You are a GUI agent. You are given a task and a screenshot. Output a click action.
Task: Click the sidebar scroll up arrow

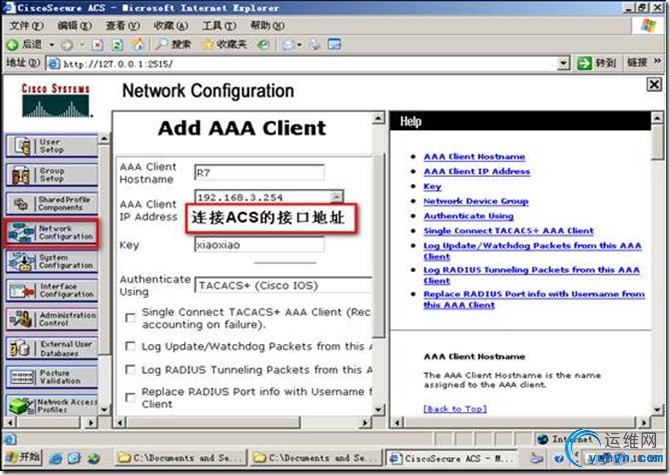pos(104,139)
